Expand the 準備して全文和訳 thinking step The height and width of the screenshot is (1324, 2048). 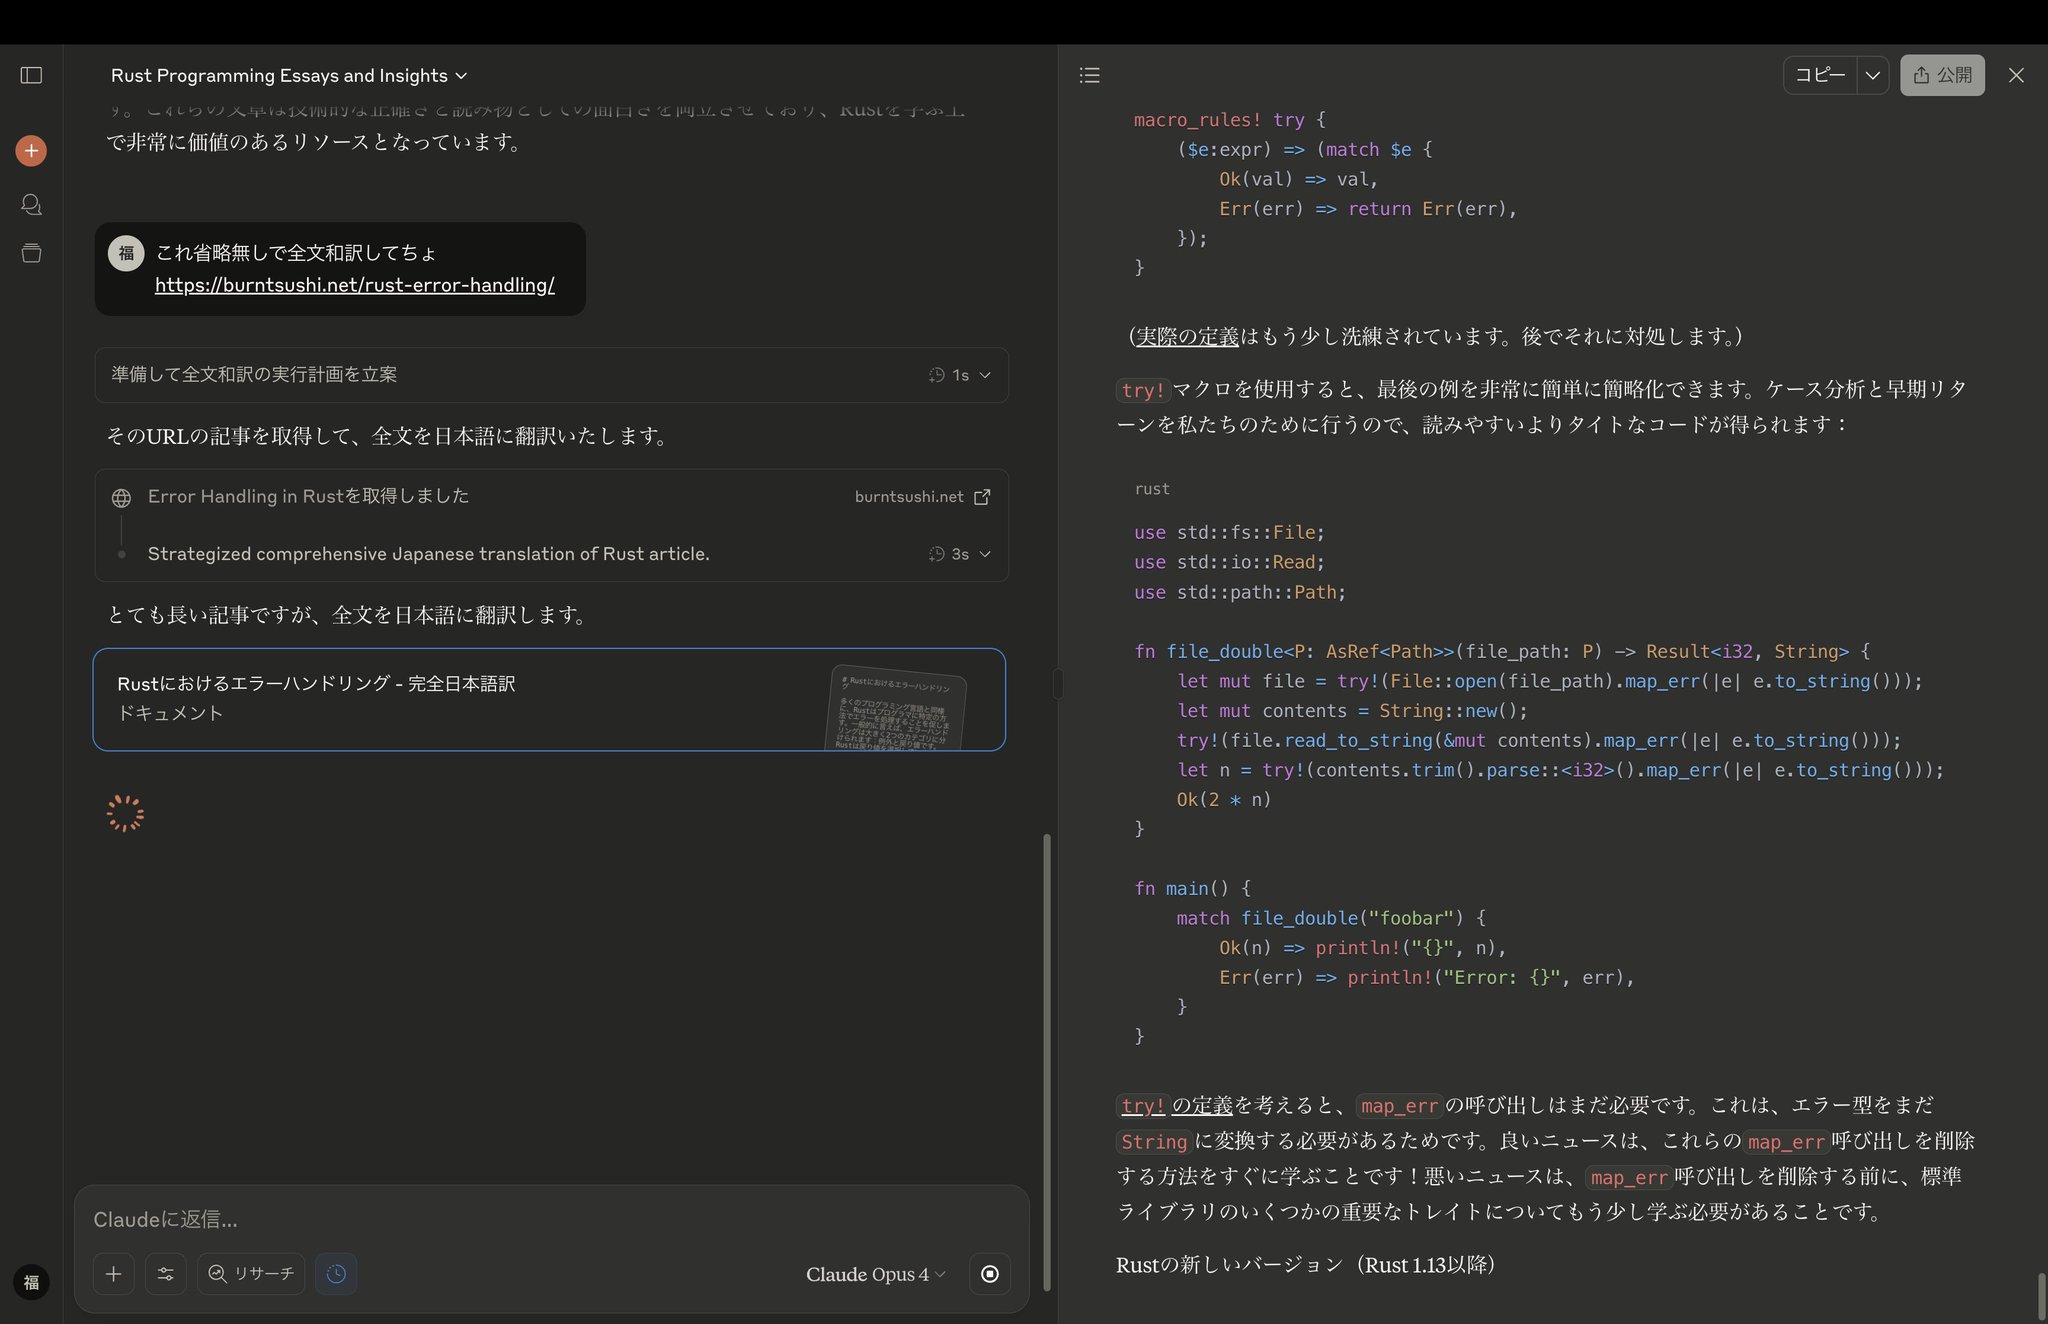551,375
